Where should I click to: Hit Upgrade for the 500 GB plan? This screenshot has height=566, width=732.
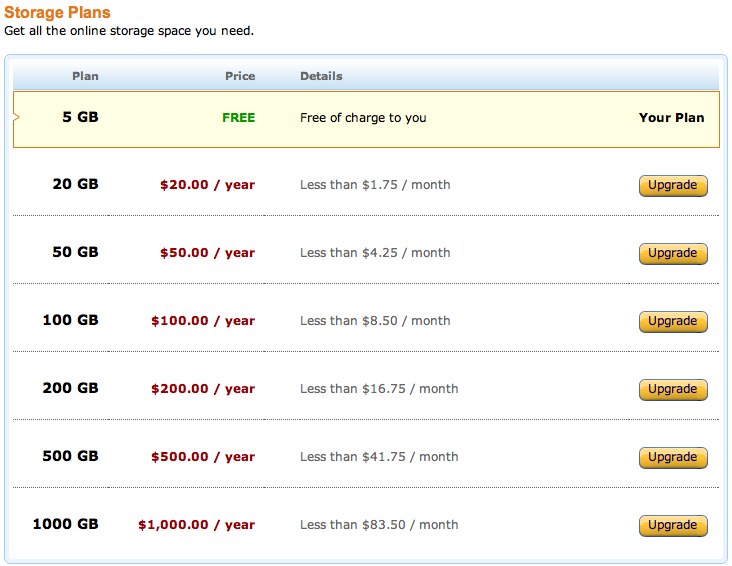672,457
